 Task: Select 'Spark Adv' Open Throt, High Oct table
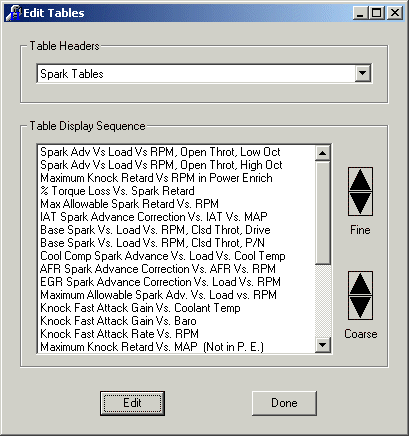click(161, 165)
